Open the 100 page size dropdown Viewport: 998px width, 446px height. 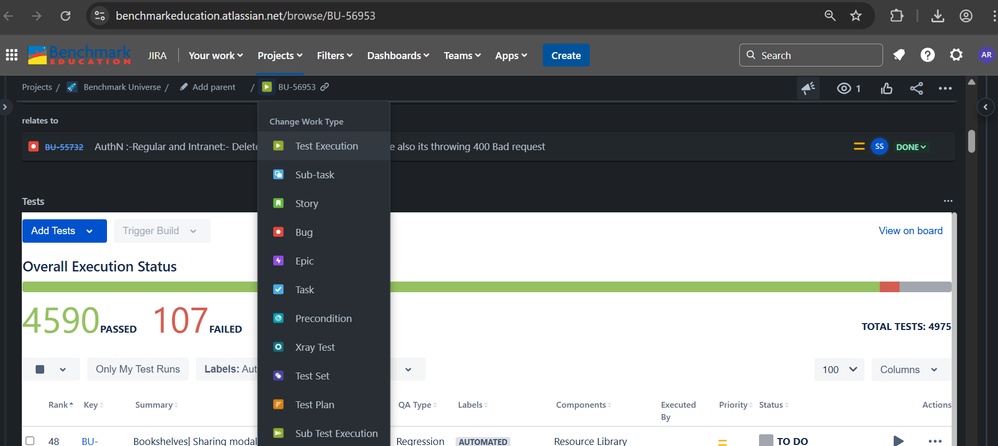tap(839, 370)
